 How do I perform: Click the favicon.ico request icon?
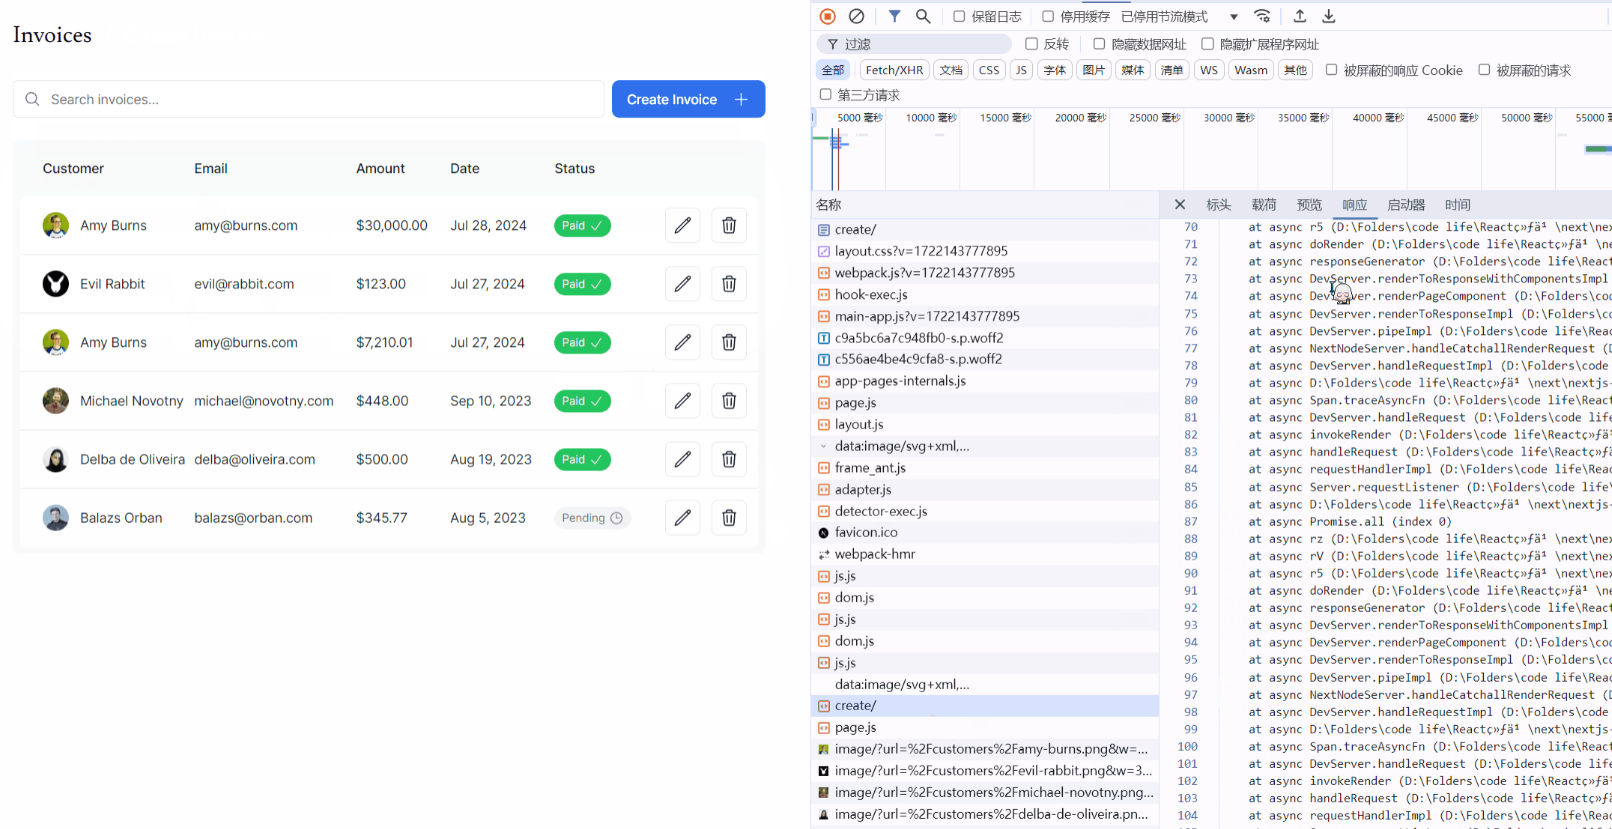pyautogui.click(x=824, y=533)
